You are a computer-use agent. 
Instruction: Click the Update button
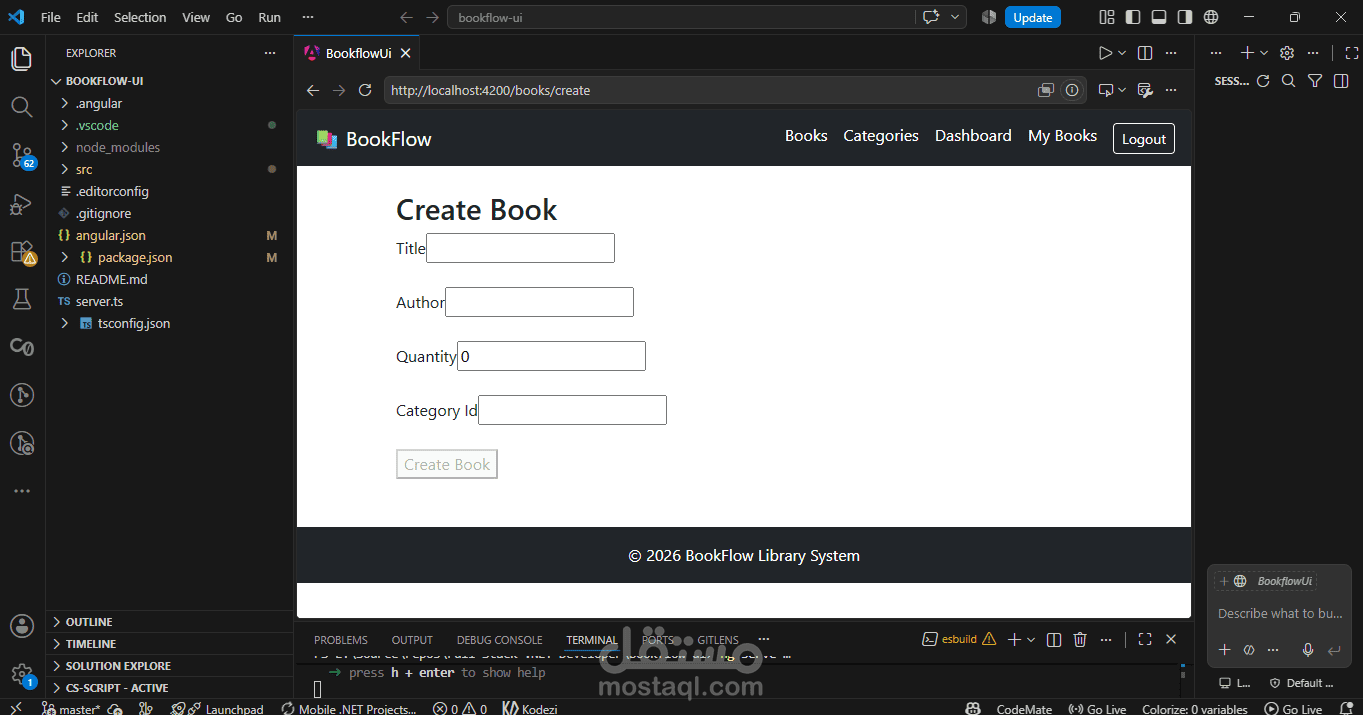click(1033, 17)
